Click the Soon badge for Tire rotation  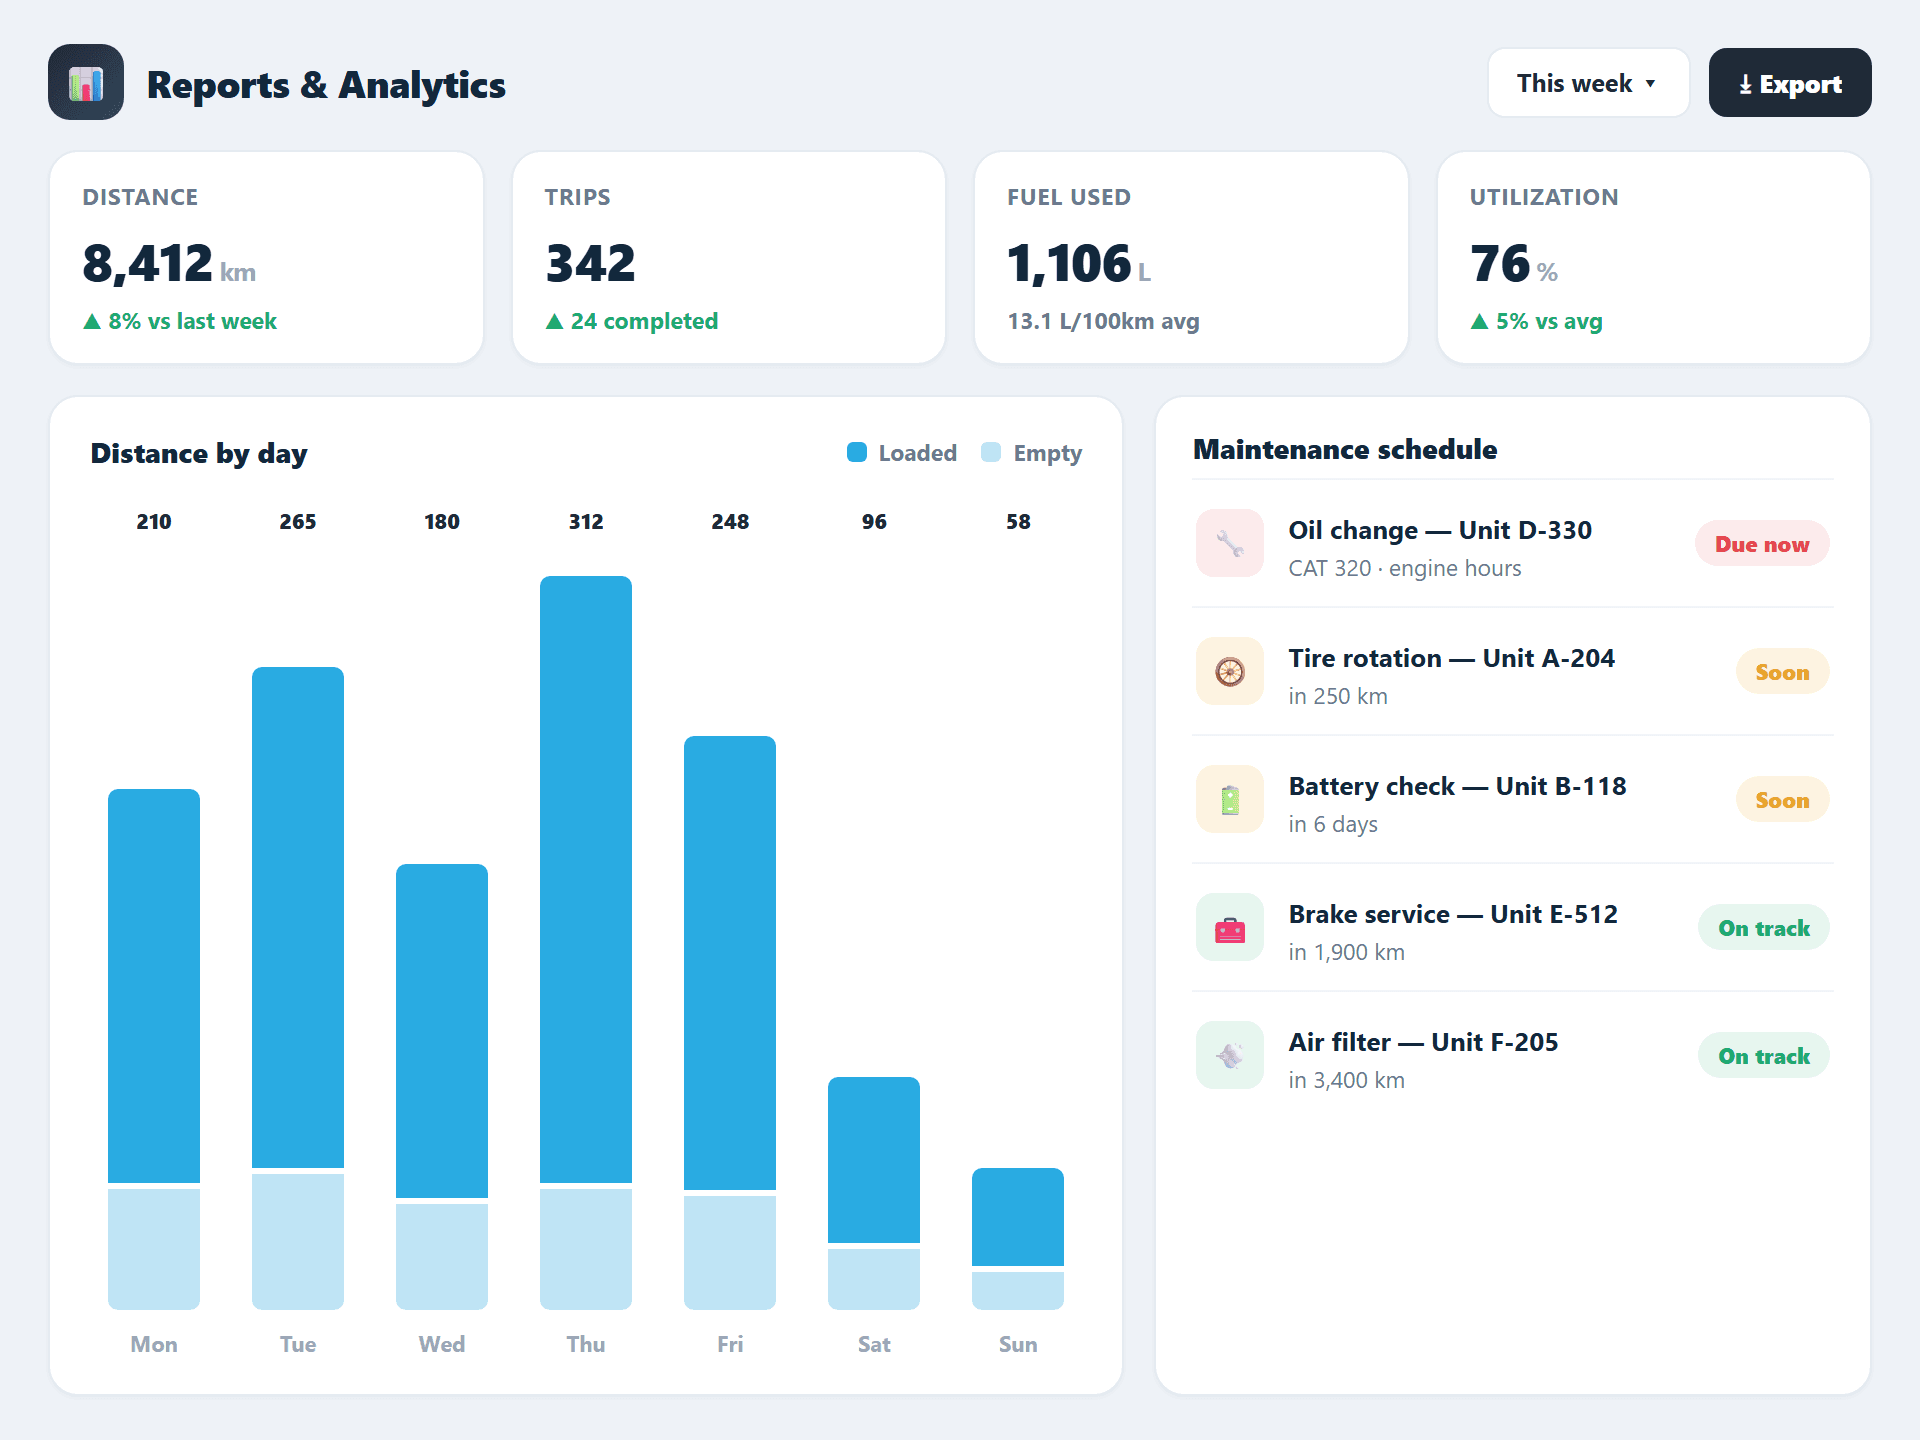pos(1782,672)
